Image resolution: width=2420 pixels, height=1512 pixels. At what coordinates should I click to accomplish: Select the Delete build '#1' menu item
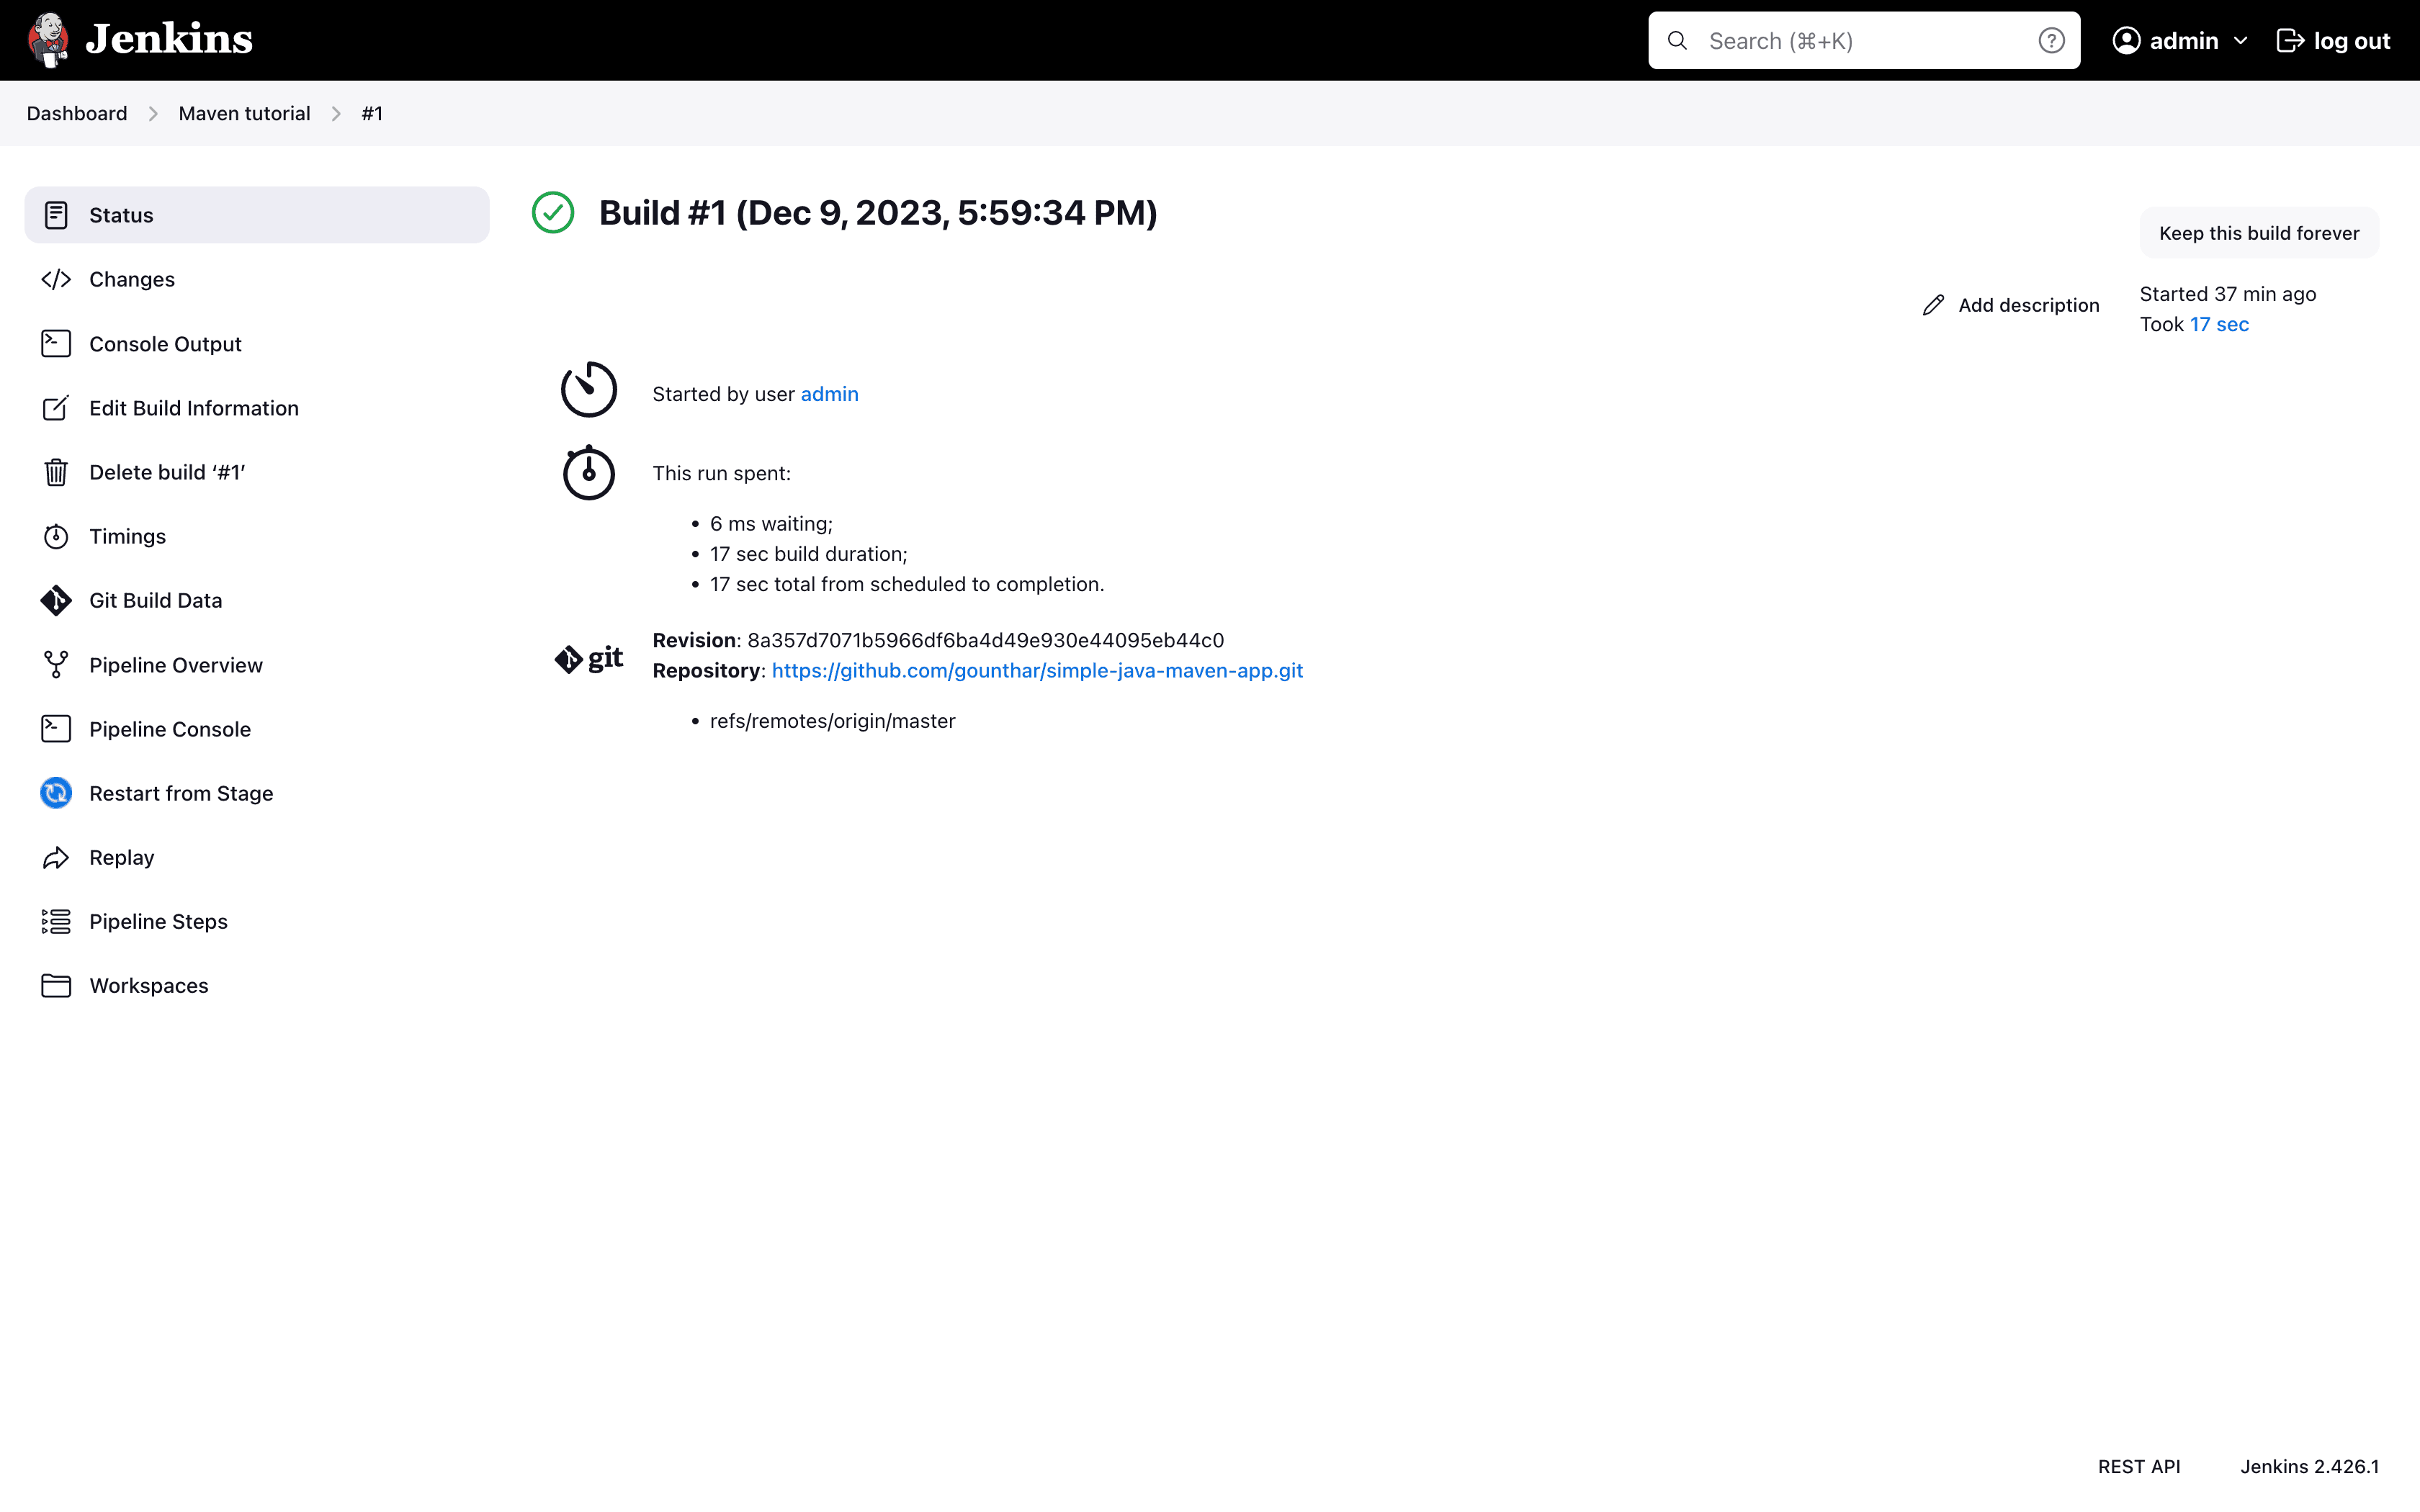pos(167,470)
